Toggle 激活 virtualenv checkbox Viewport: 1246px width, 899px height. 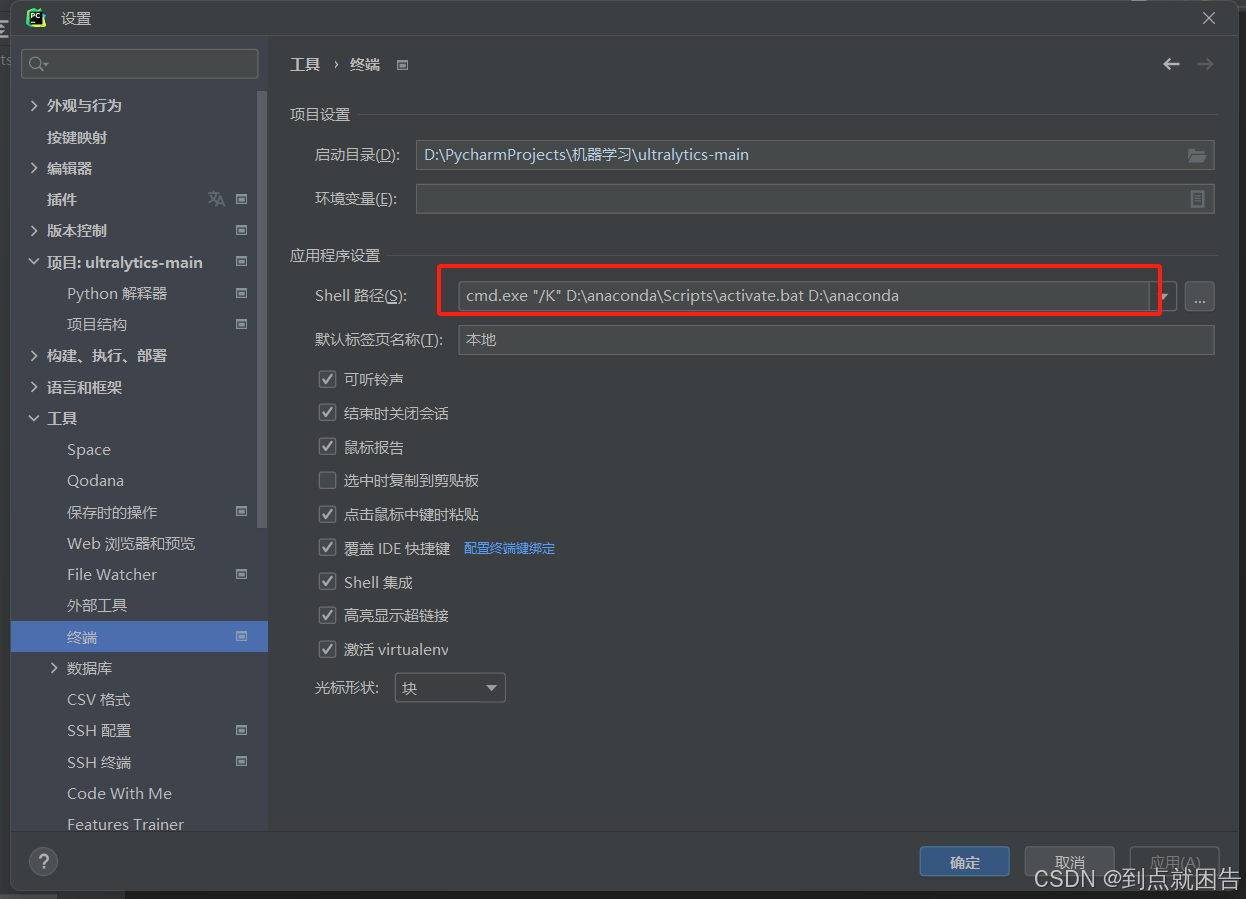327,649
